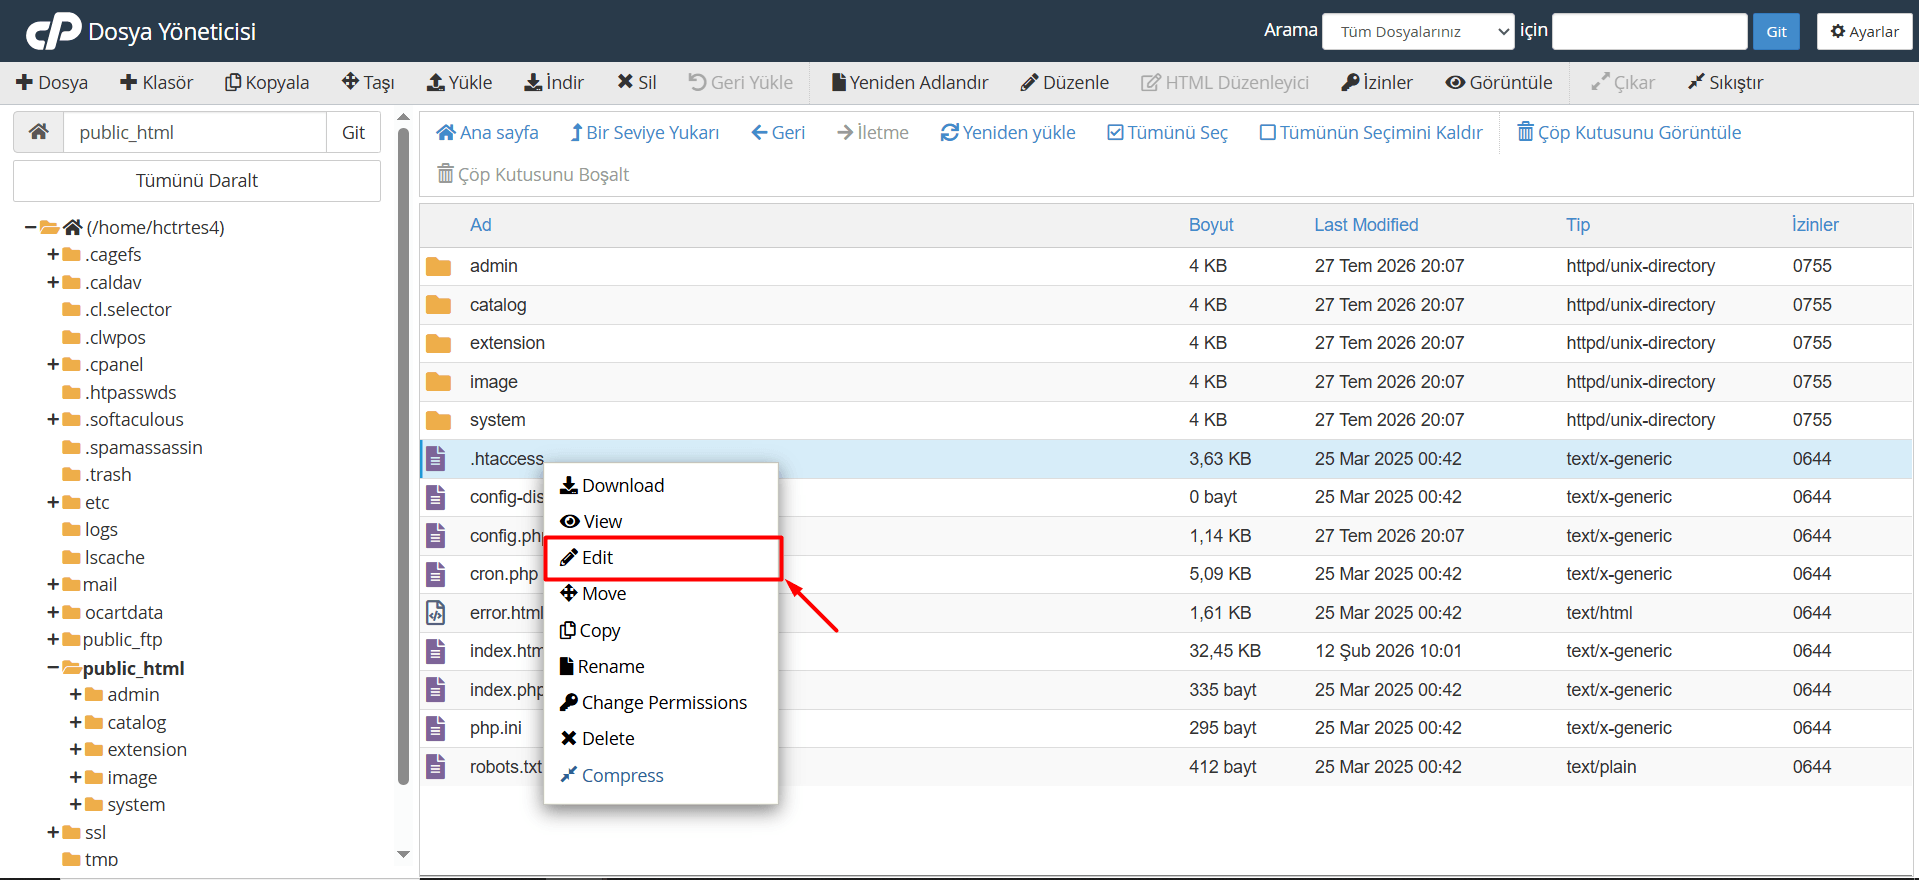
Task: Open Ayarlar settings
Action: click(x=1865, y=31)
